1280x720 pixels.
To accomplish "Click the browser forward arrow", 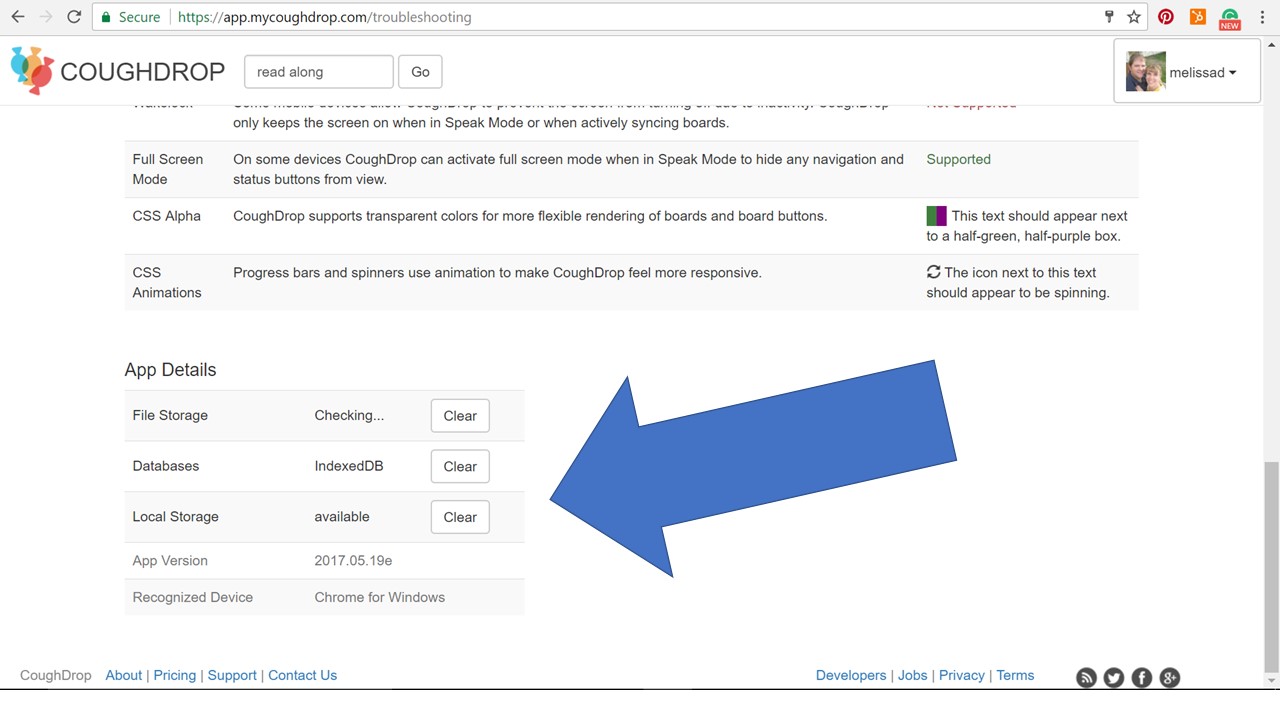I will tap(46, 17).
